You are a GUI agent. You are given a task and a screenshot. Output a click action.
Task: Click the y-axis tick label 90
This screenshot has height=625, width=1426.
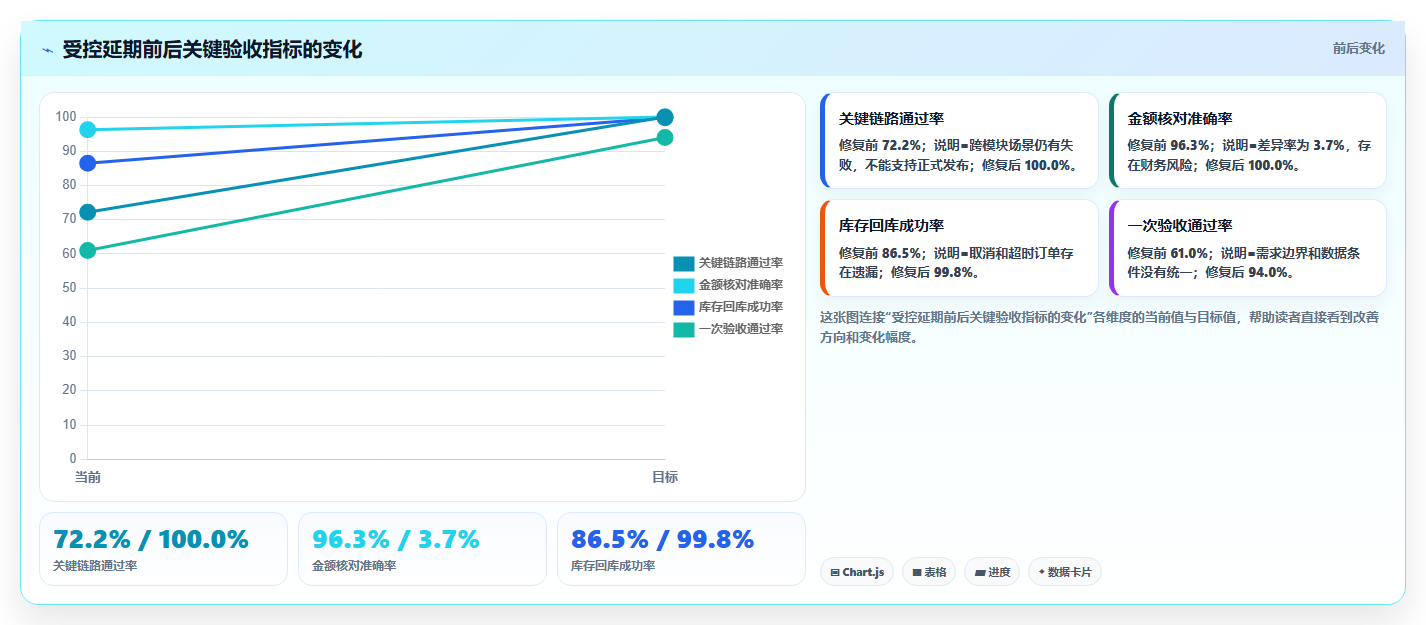69,151
